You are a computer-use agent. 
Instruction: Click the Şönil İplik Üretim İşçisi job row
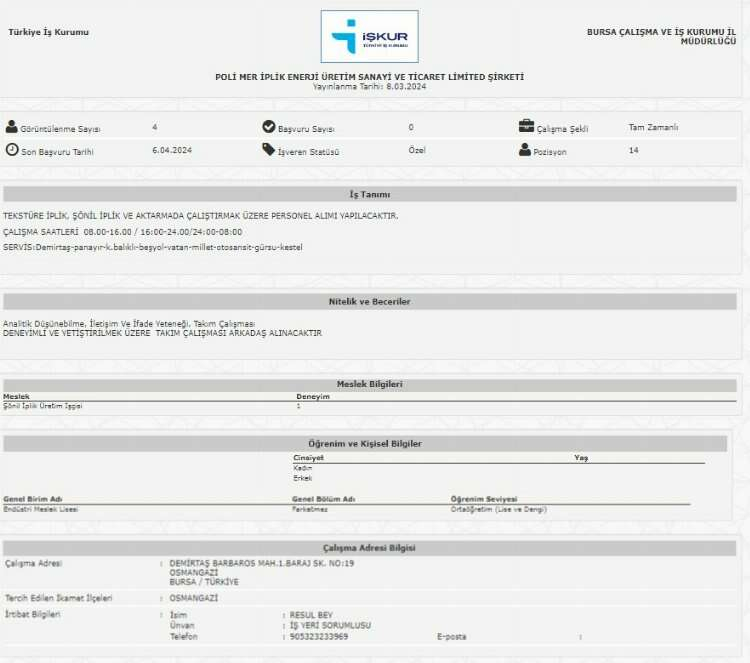[x=43, y=406]
